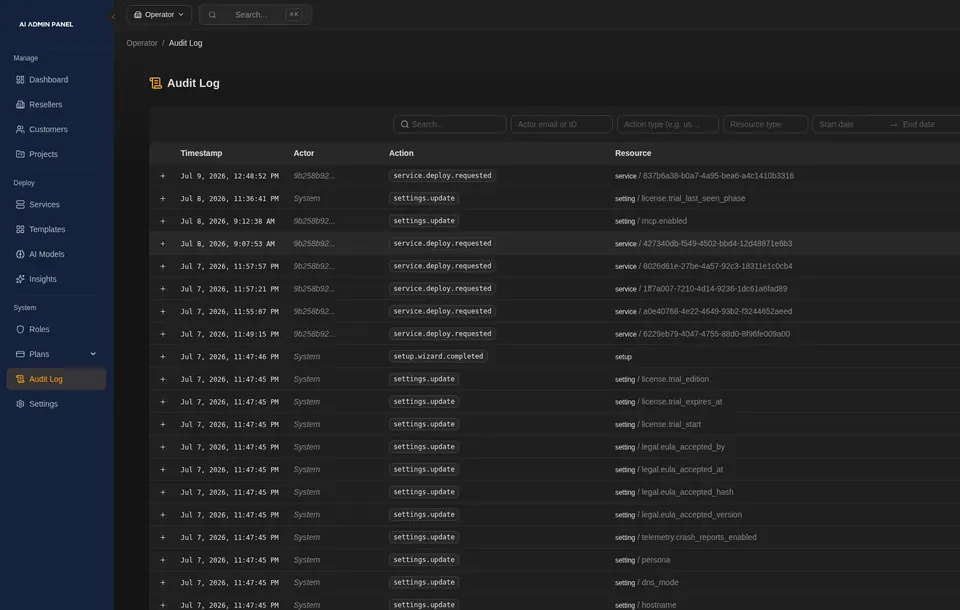Expand the Jul 8, 9:07:53 AM log row

163,244
